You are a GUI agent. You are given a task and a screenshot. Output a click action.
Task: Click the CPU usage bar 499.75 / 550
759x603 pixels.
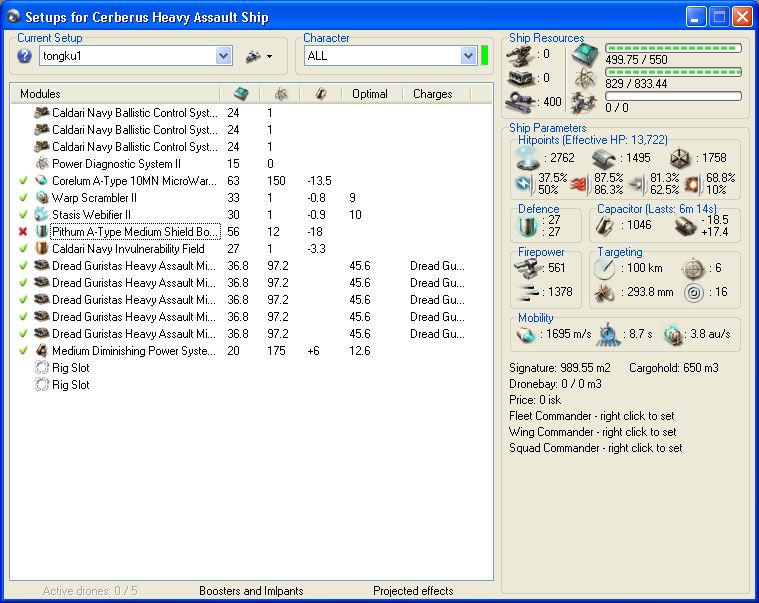(x=673, y=48)
